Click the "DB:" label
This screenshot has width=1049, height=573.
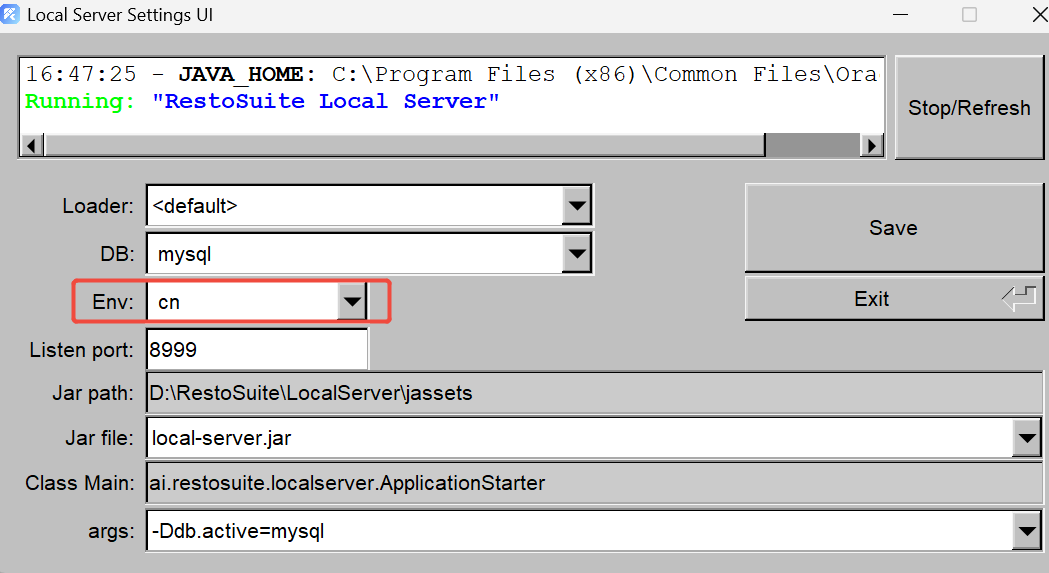pyautogui.click(x=117, y=254)
